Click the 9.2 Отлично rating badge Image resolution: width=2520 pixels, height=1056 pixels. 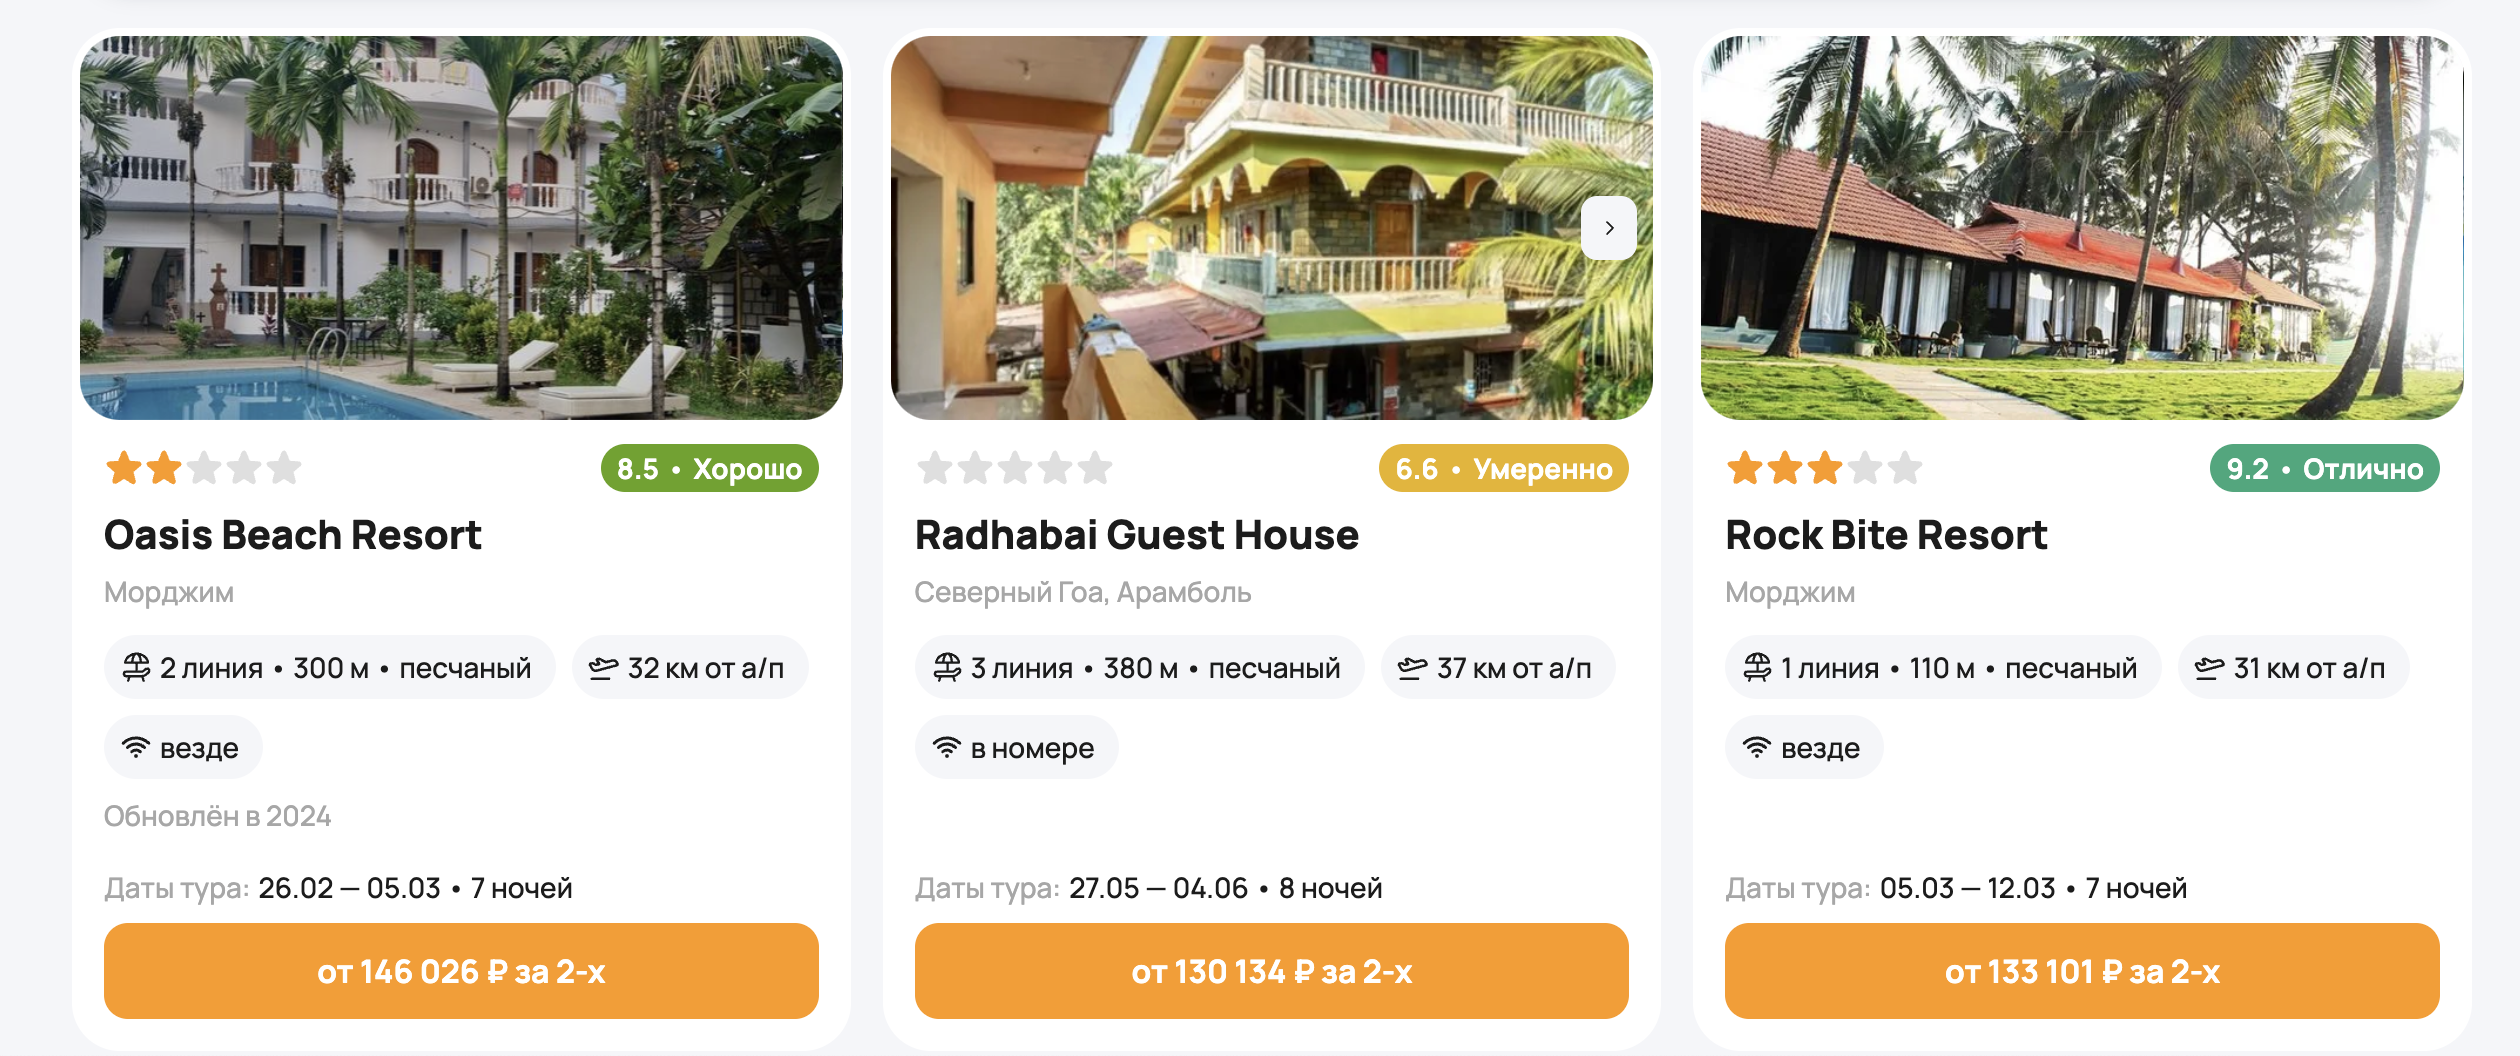[2324, 469]
